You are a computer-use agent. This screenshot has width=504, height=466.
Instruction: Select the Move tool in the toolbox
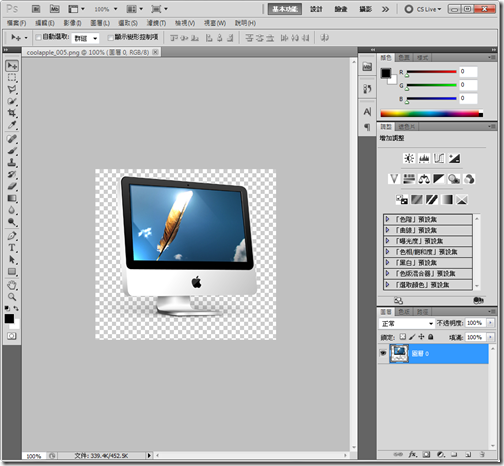click(x=12, y=66)
